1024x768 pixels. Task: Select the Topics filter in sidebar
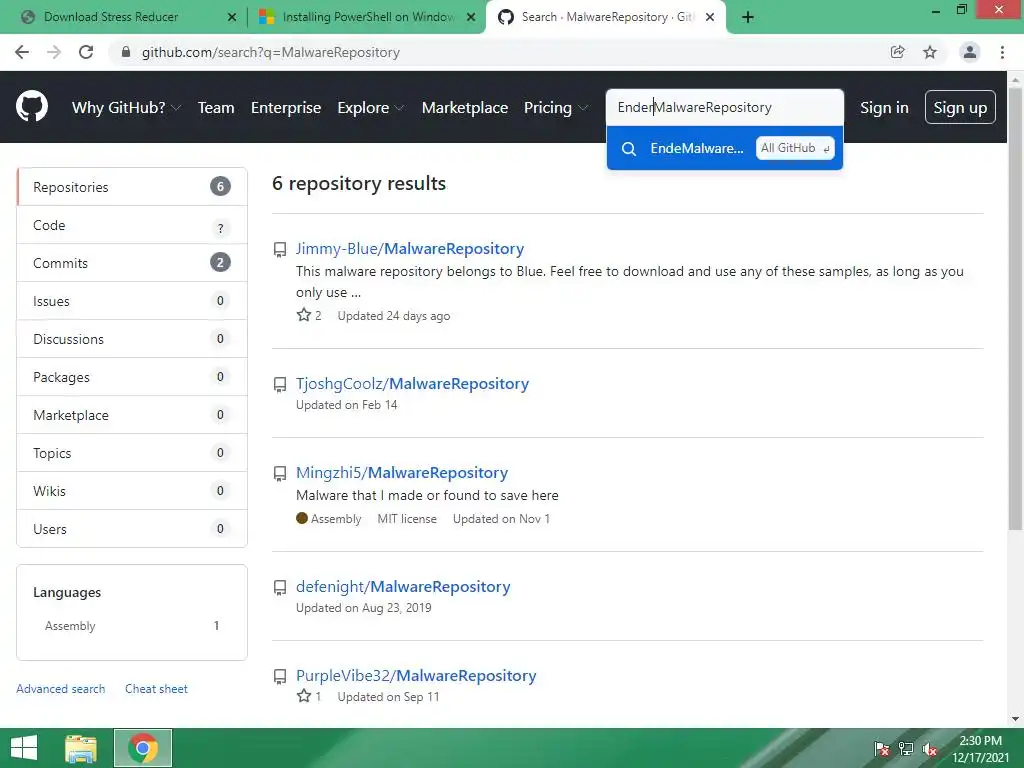[132, 453]
